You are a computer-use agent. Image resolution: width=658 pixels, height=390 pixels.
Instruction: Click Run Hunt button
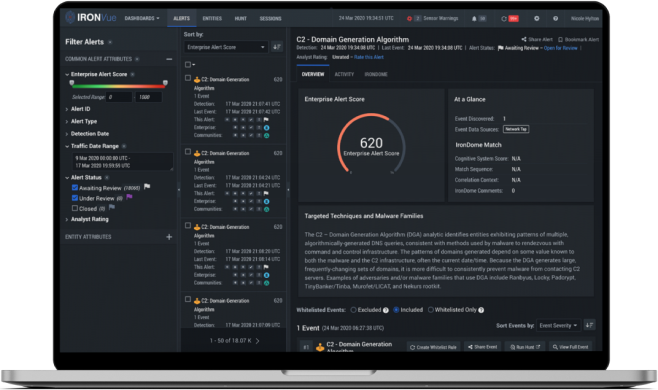525,347
